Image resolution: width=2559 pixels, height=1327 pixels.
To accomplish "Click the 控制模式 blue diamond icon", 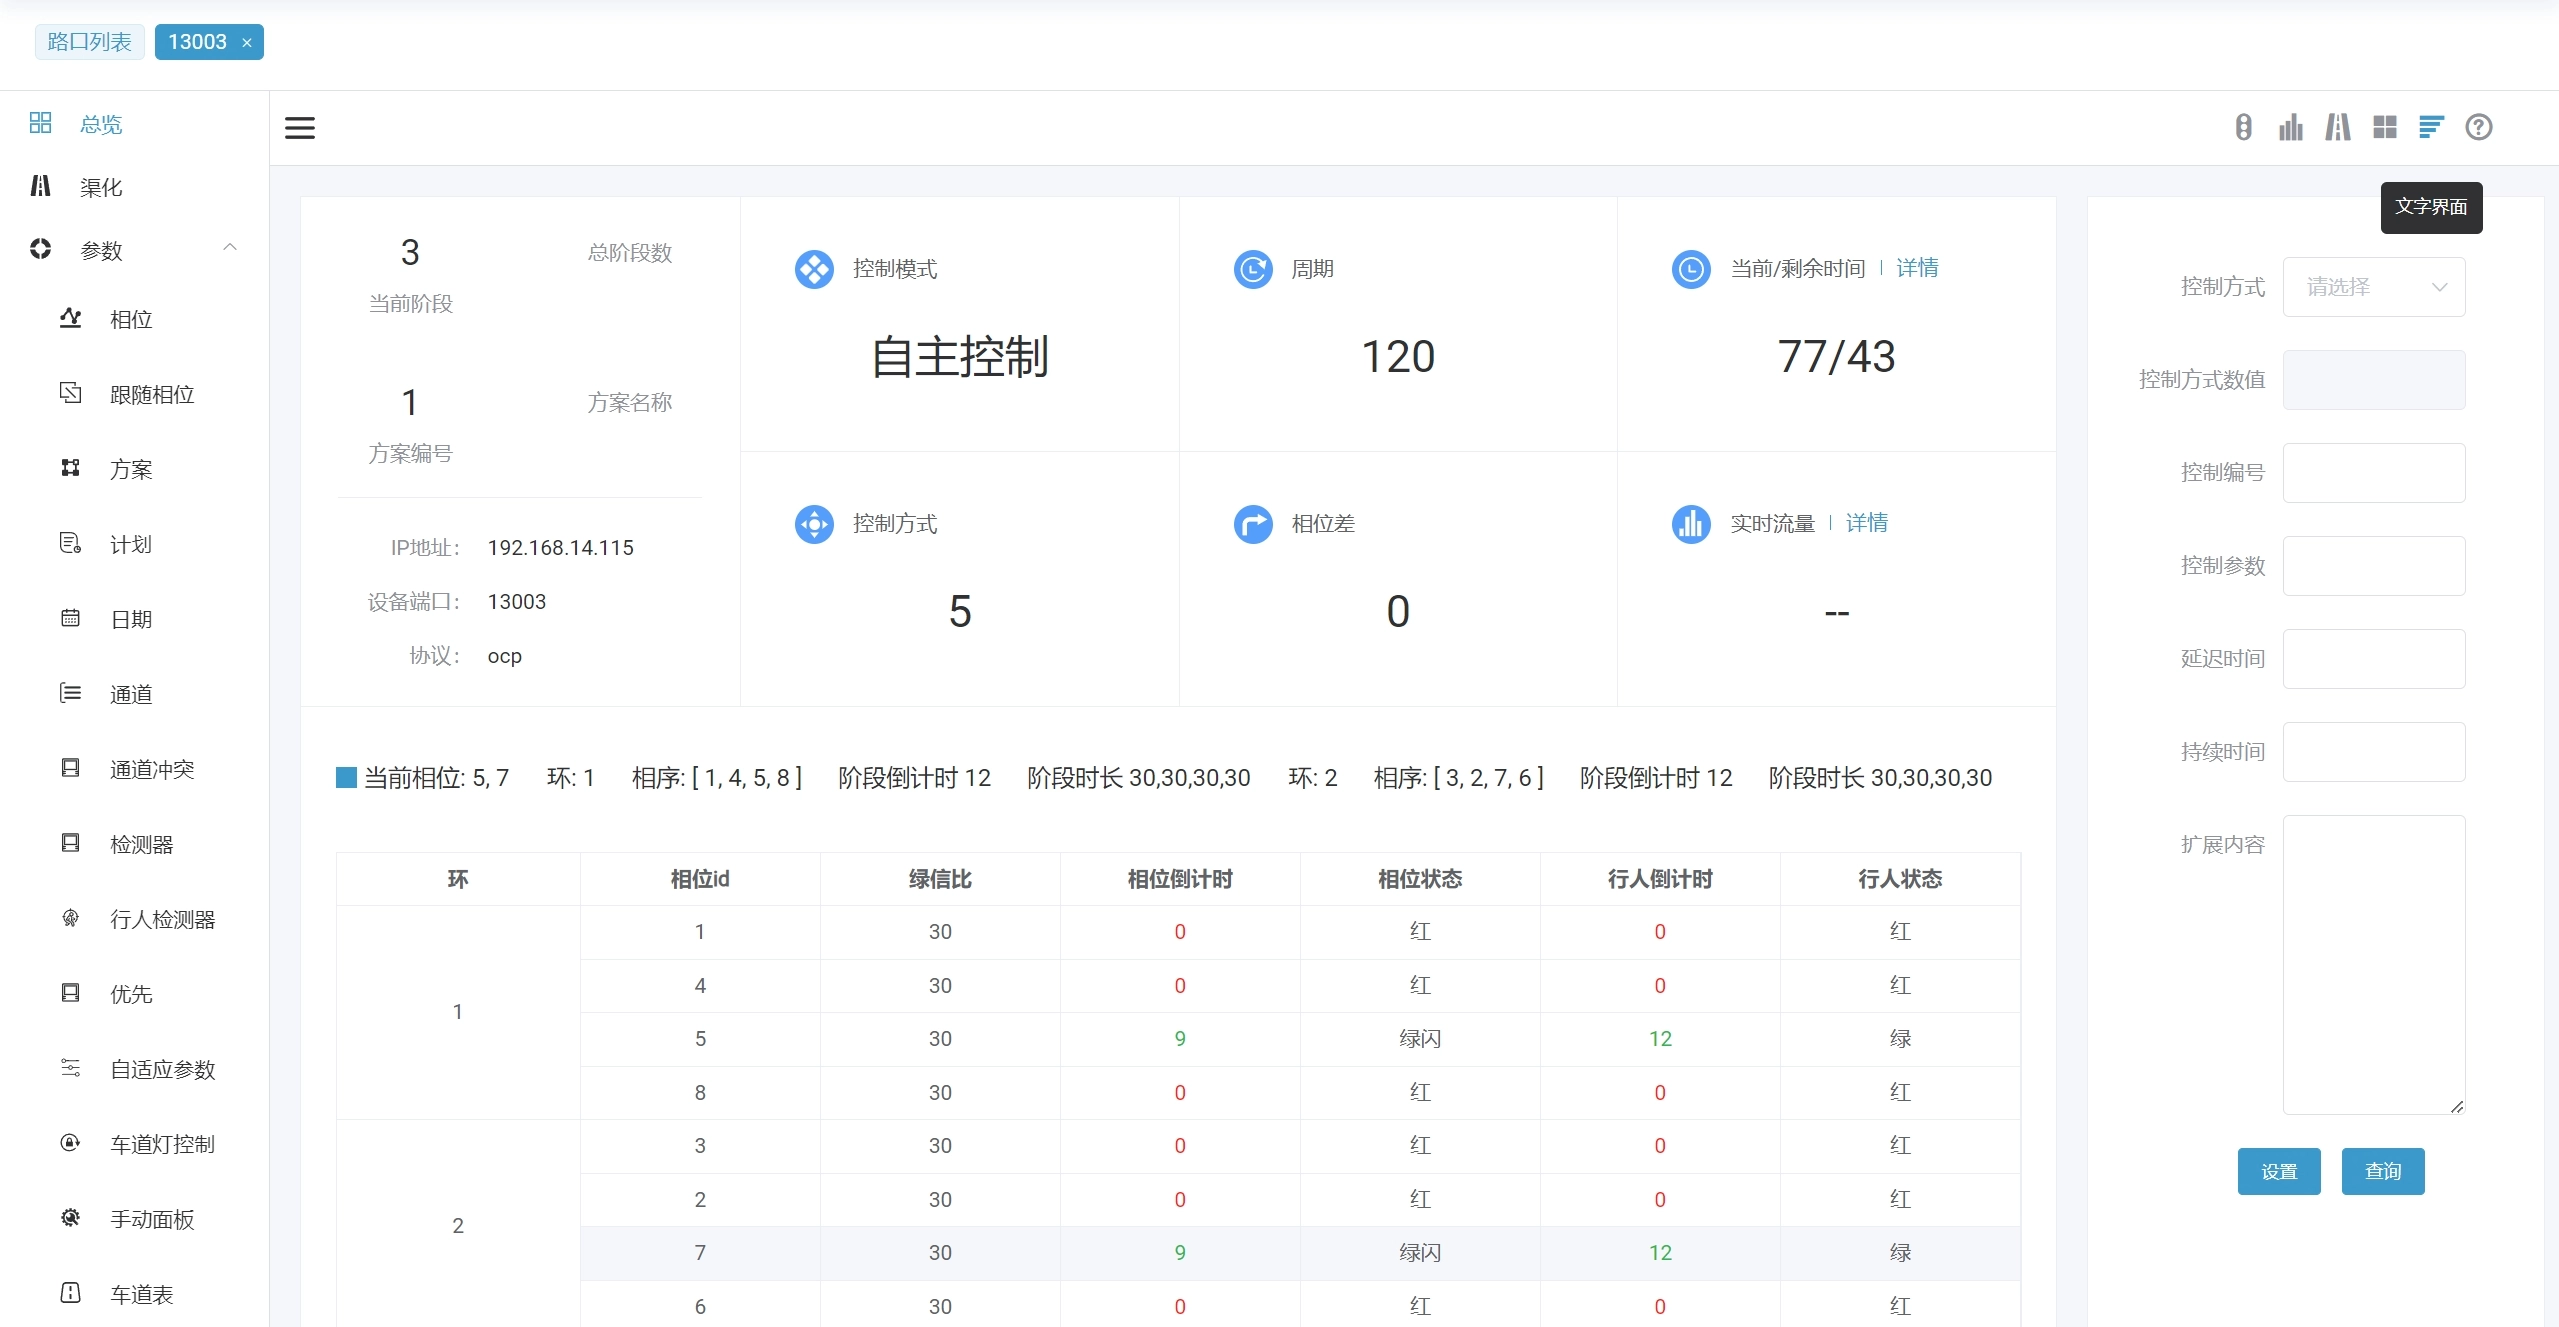I will pyautogui.click(x=814, y=269).
